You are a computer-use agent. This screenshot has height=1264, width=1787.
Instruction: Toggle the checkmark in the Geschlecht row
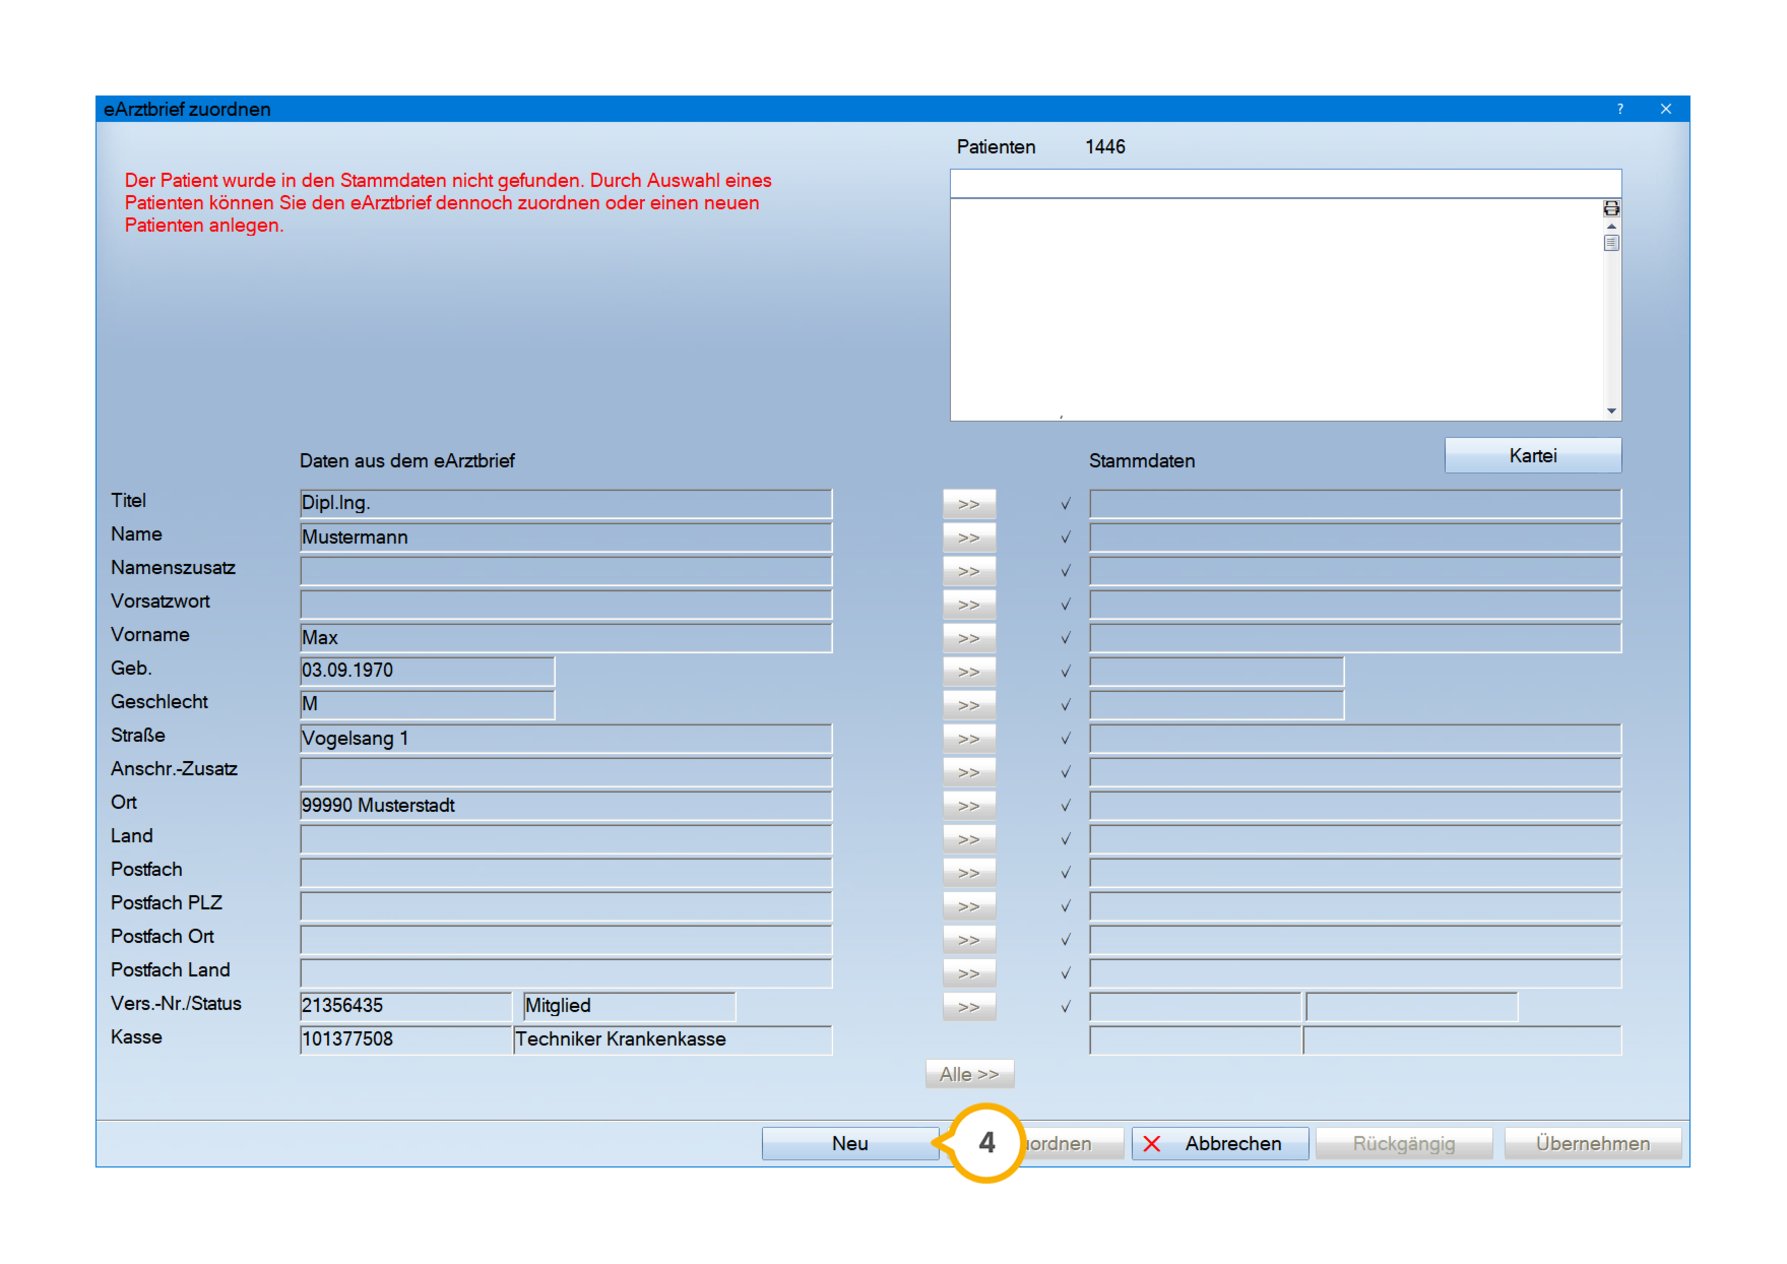coord(1066,705)
